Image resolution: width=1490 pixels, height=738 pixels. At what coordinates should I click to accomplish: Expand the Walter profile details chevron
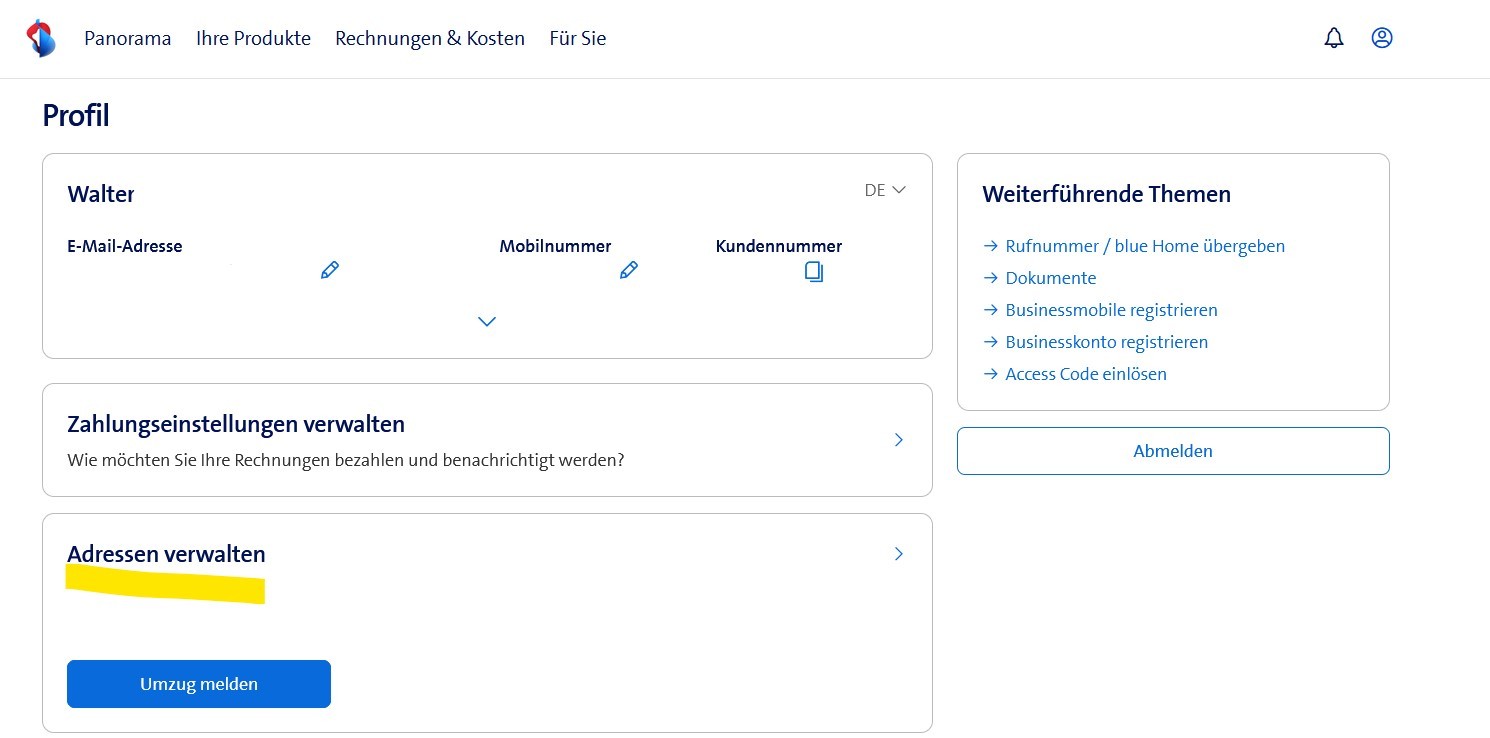[487, 321]
